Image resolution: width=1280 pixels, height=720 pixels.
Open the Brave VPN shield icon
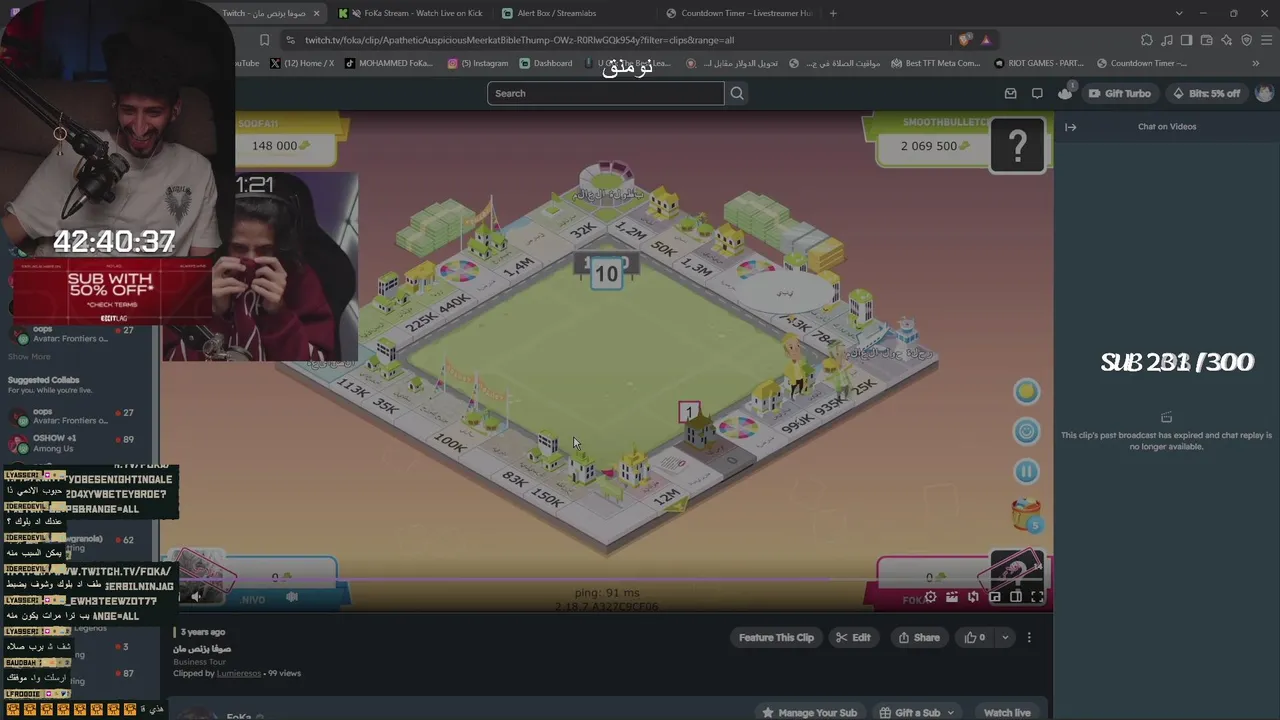point(1246,40)
